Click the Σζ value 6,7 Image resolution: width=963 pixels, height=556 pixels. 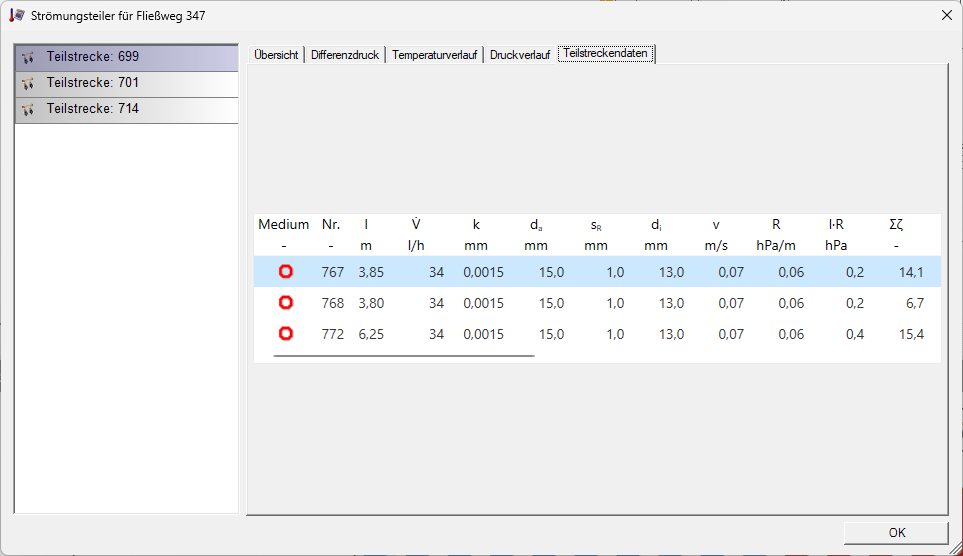(x=915, y=303)
